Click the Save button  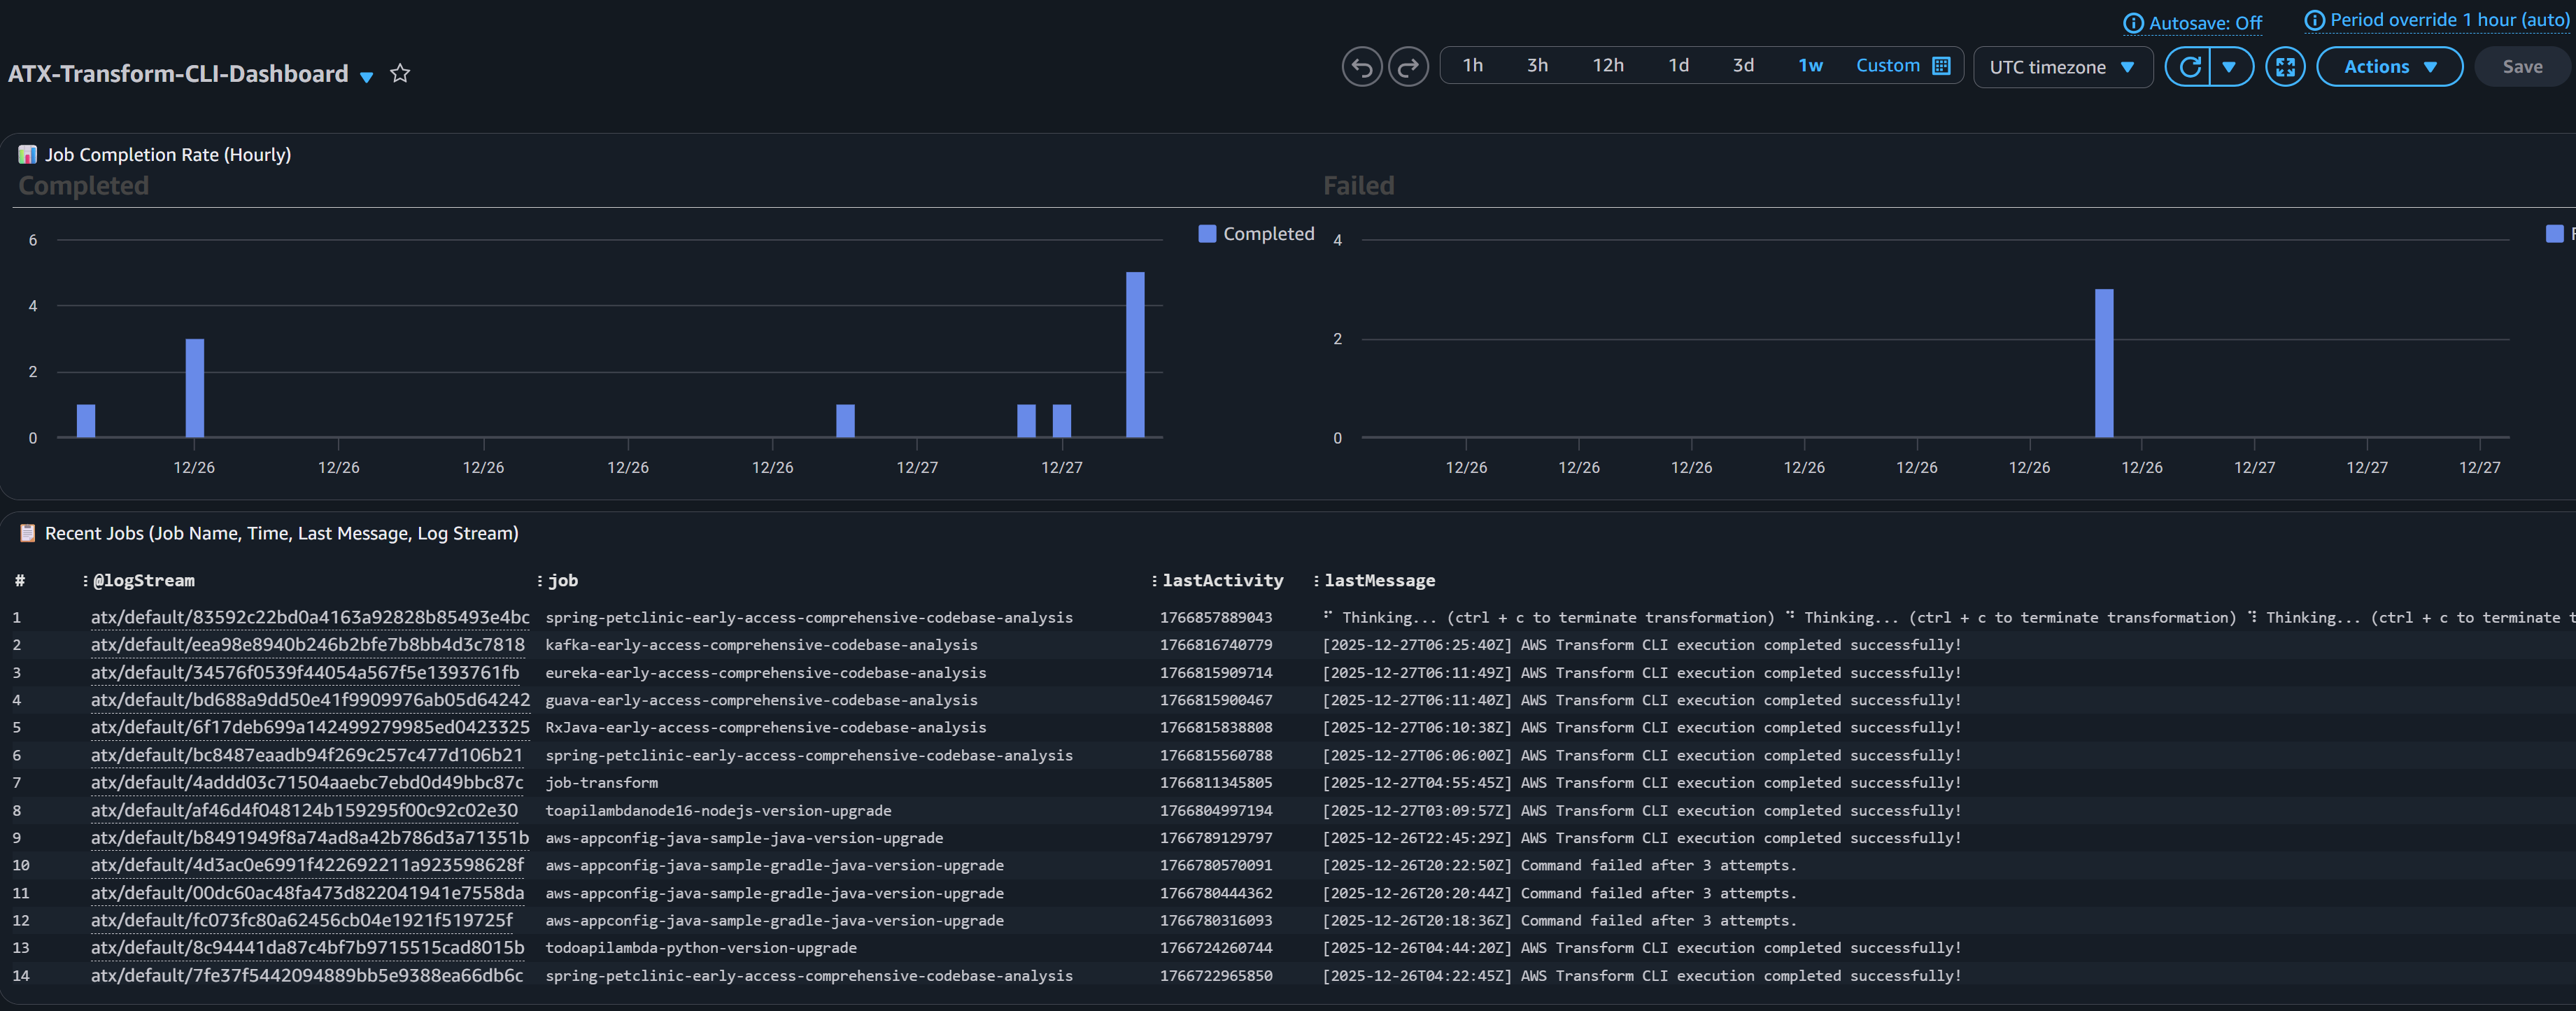(2521, 66)
